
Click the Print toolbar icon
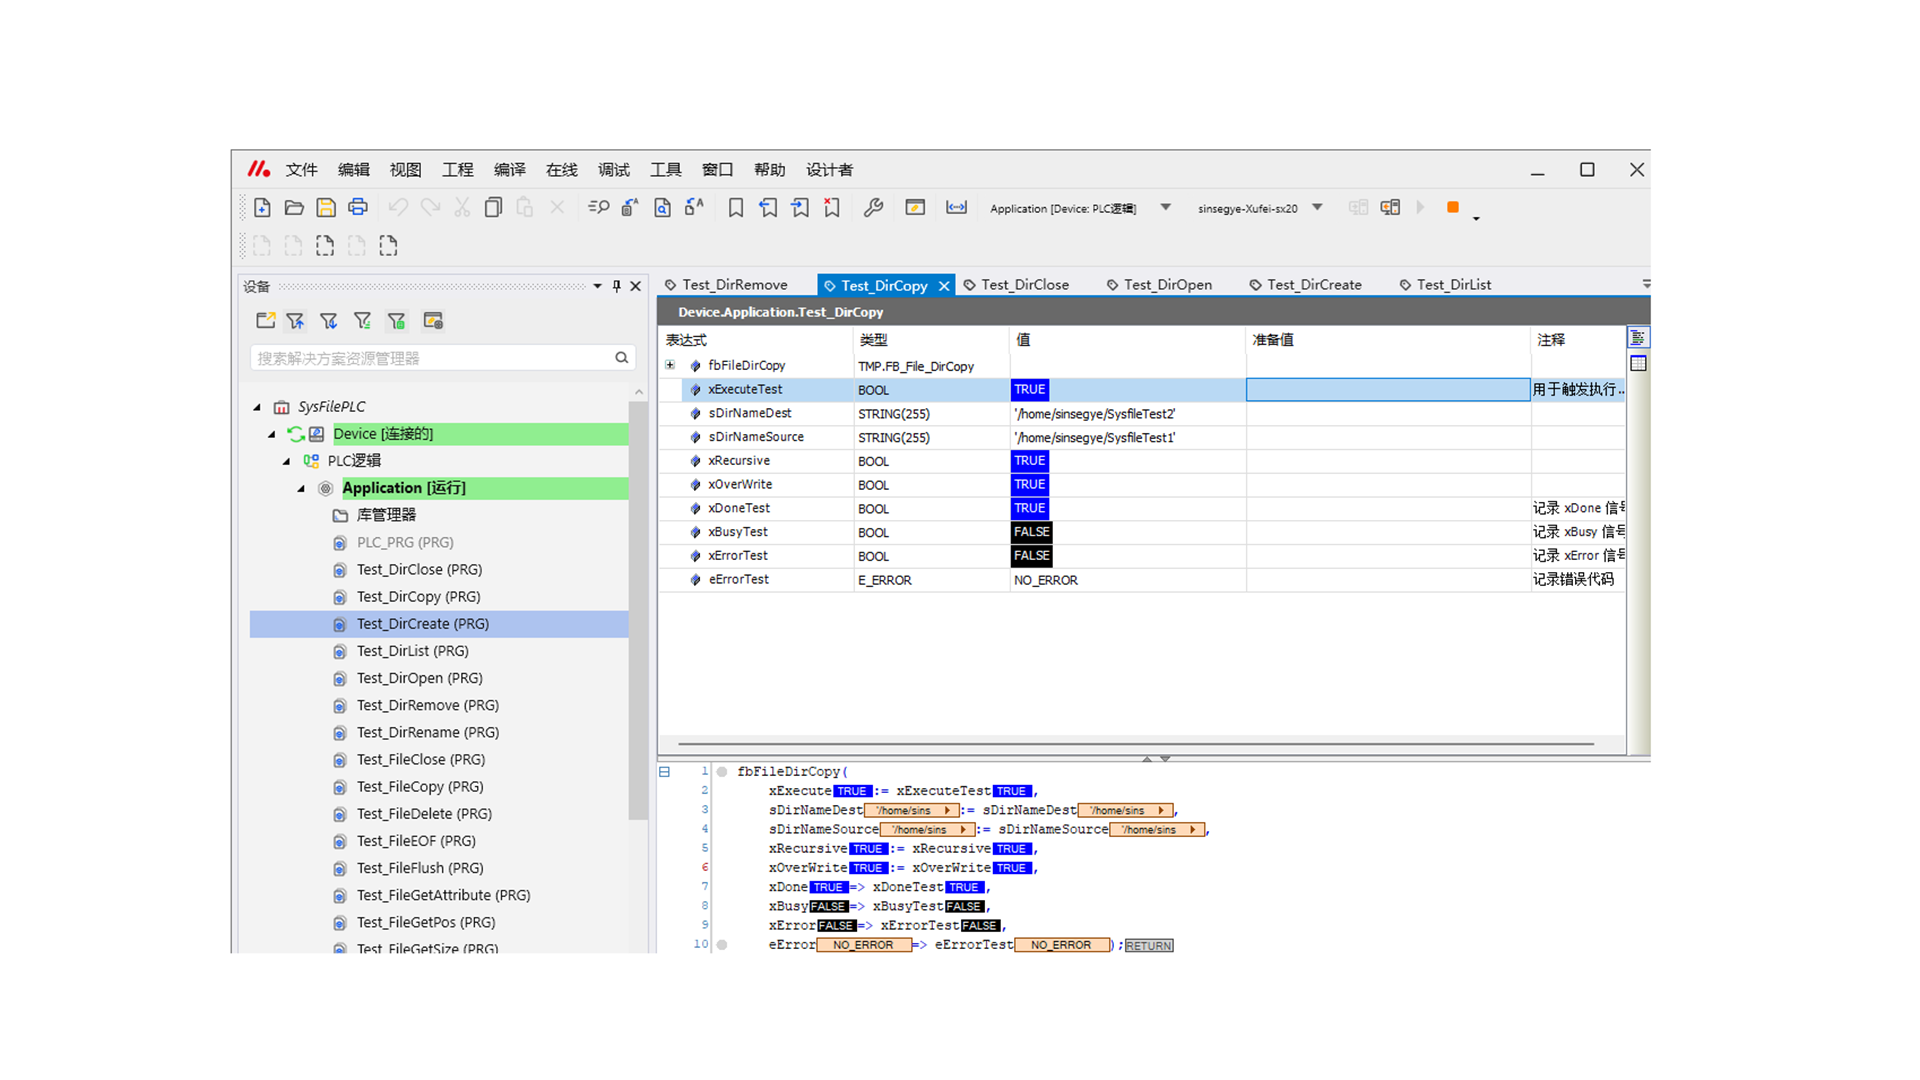[x=358, y=207]
